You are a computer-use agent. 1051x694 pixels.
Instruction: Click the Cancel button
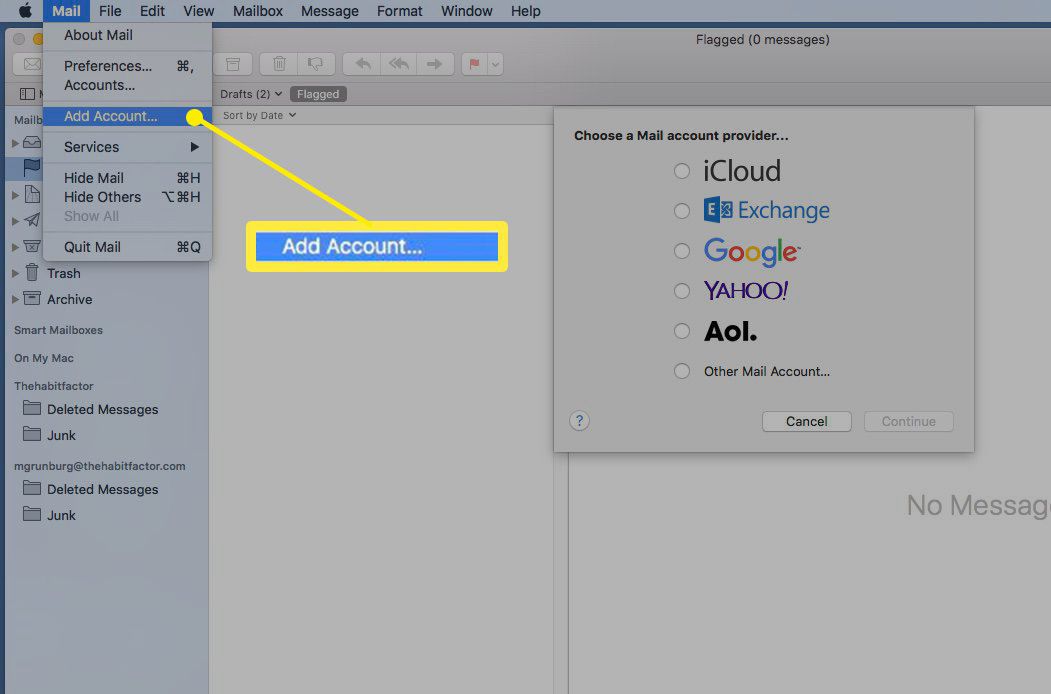(806, 422)
